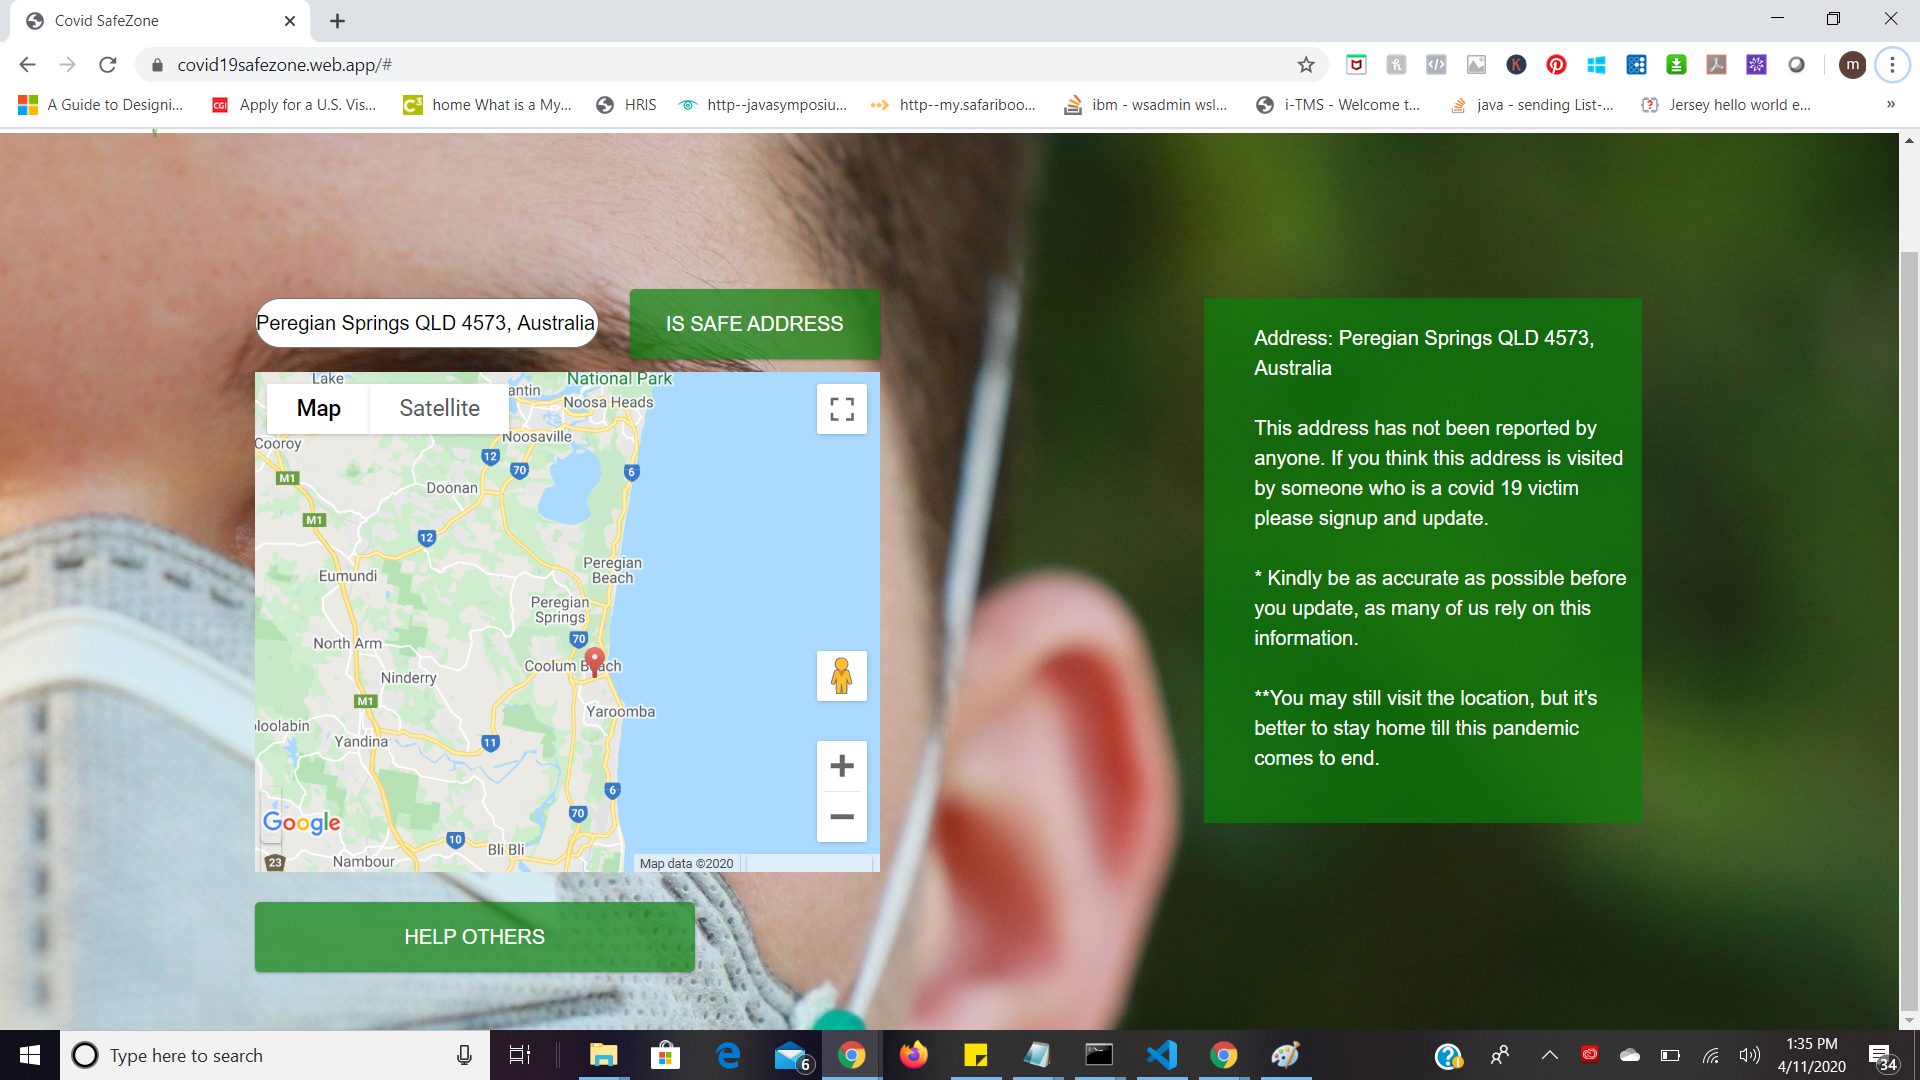
Task: Switch map to Satellite view
Action: [x=439, y=408]
